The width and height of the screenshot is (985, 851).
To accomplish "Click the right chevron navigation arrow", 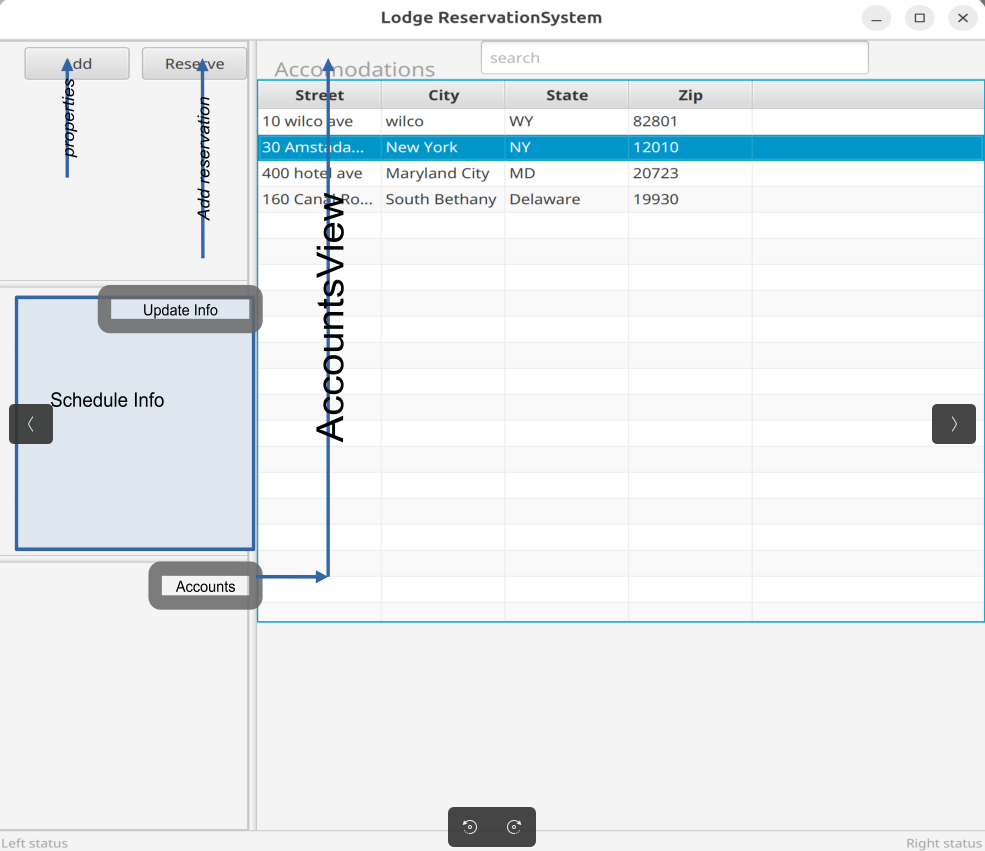I will tap(953, 424).
